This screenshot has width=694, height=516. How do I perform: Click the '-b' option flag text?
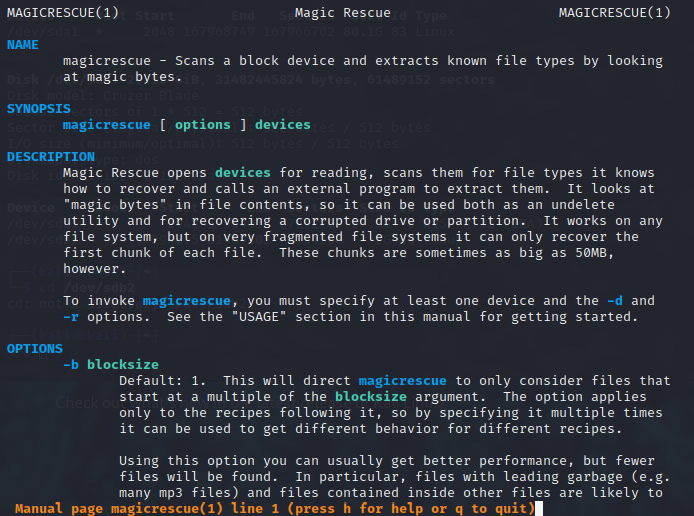click(x=71, y=365)
